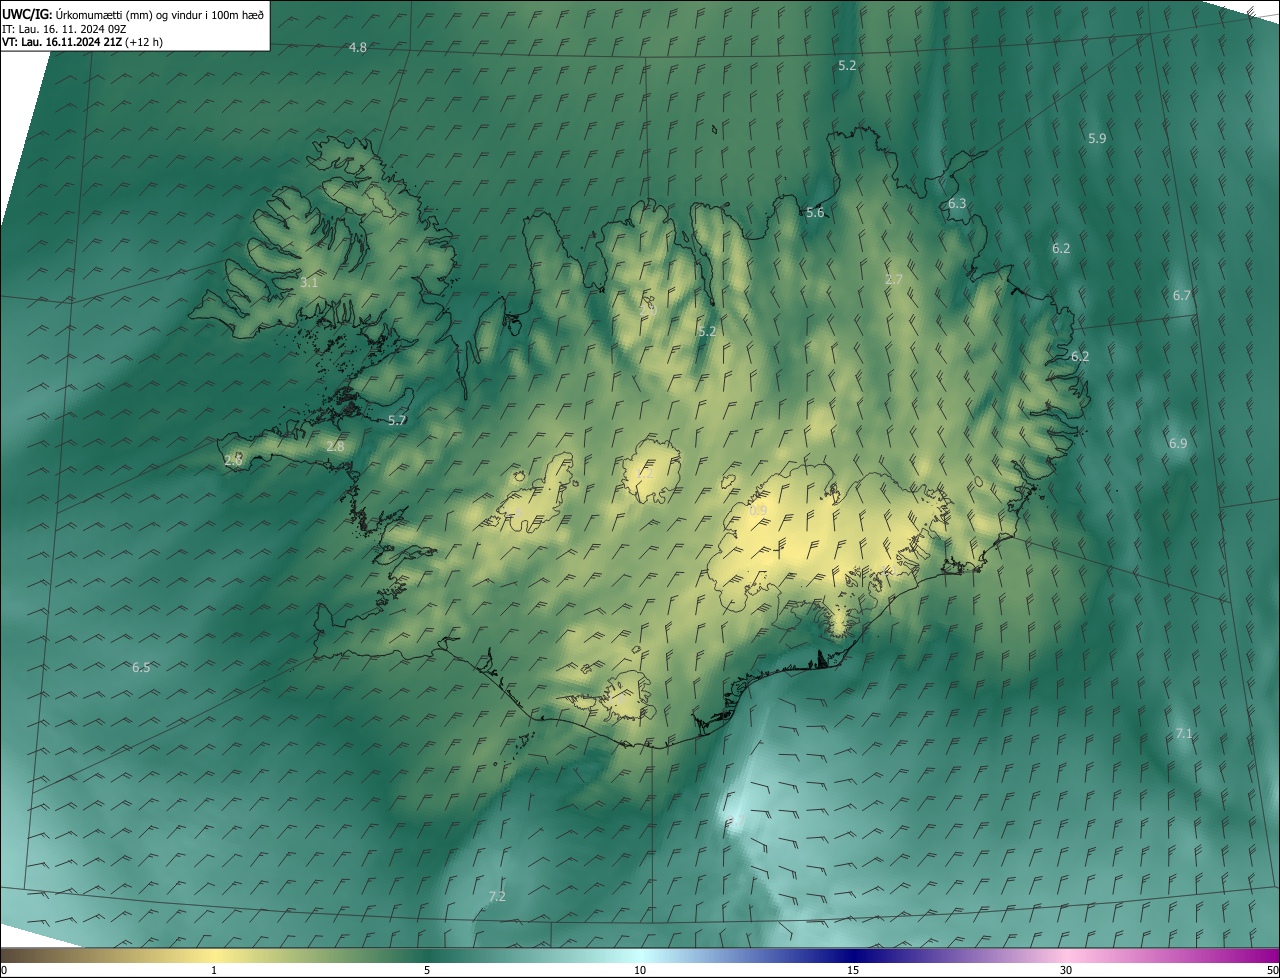Click the 4.8 precipitation value
Screen dimensions: 1280x978
click(x=357, y=48)
